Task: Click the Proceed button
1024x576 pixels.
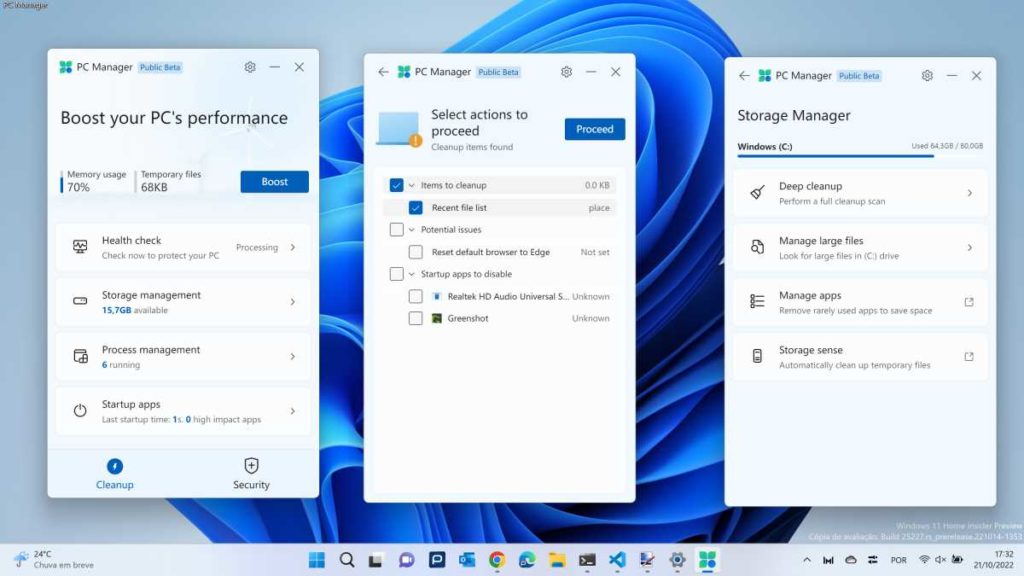Action: [594, 129]
